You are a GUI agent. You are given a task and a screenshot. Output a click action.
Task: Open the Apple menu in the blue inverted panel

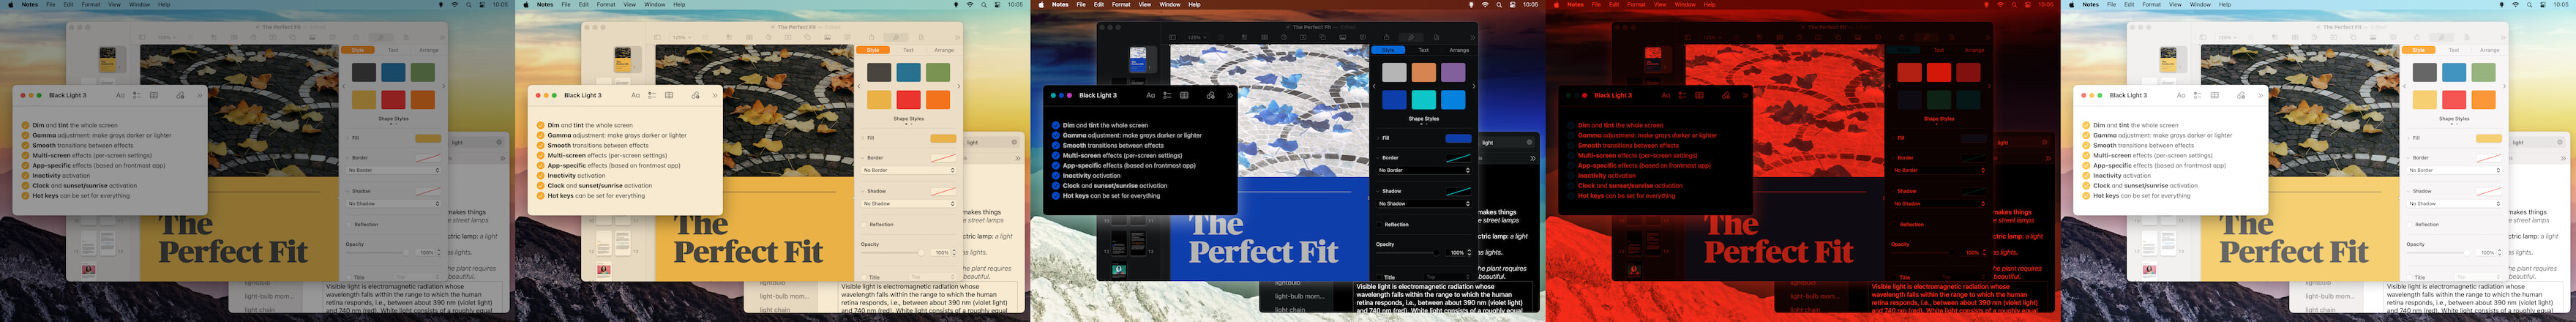tap(1040, 4)
